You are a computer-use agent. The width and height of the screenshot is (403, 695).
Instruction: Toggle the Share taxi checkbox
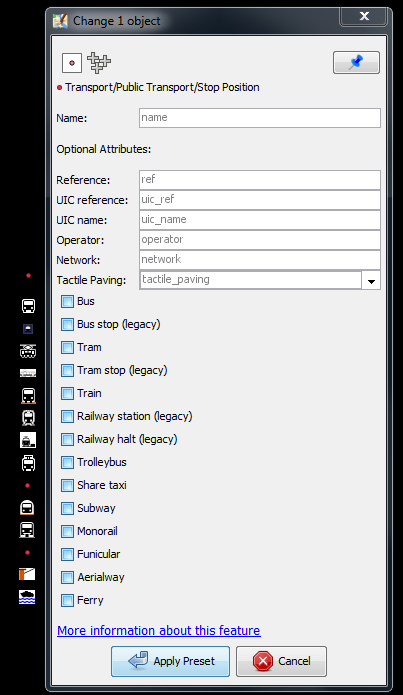pos(67,485)
